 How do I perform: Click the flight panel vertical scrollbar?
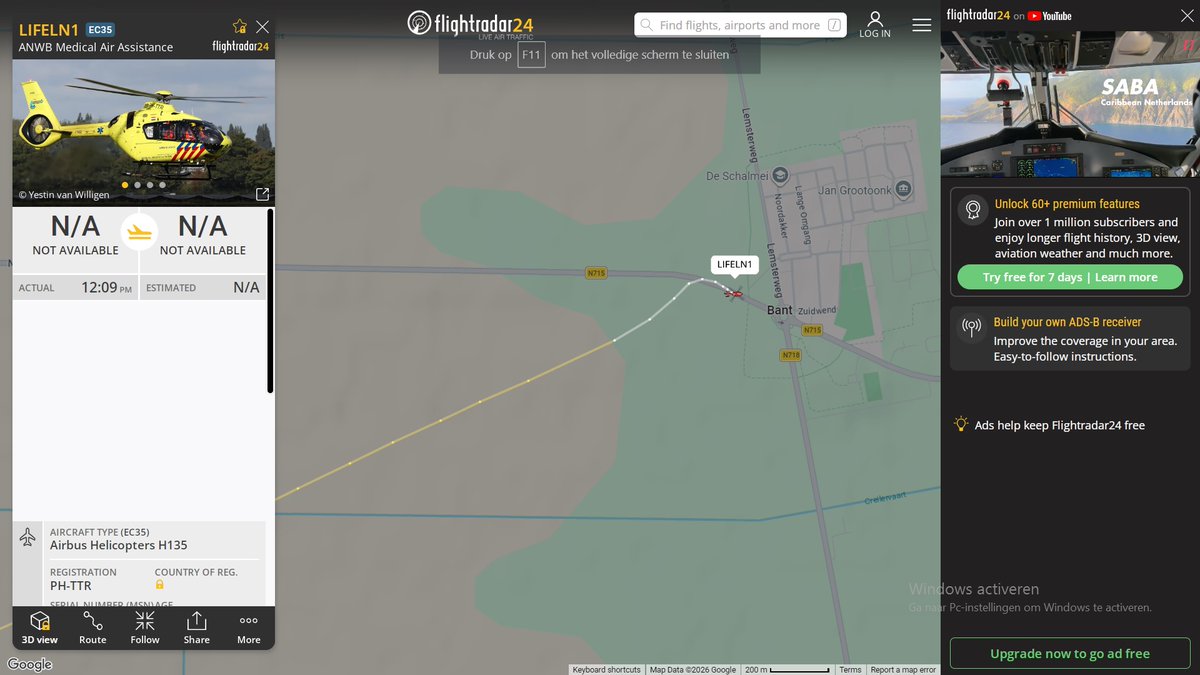(270, 300)
